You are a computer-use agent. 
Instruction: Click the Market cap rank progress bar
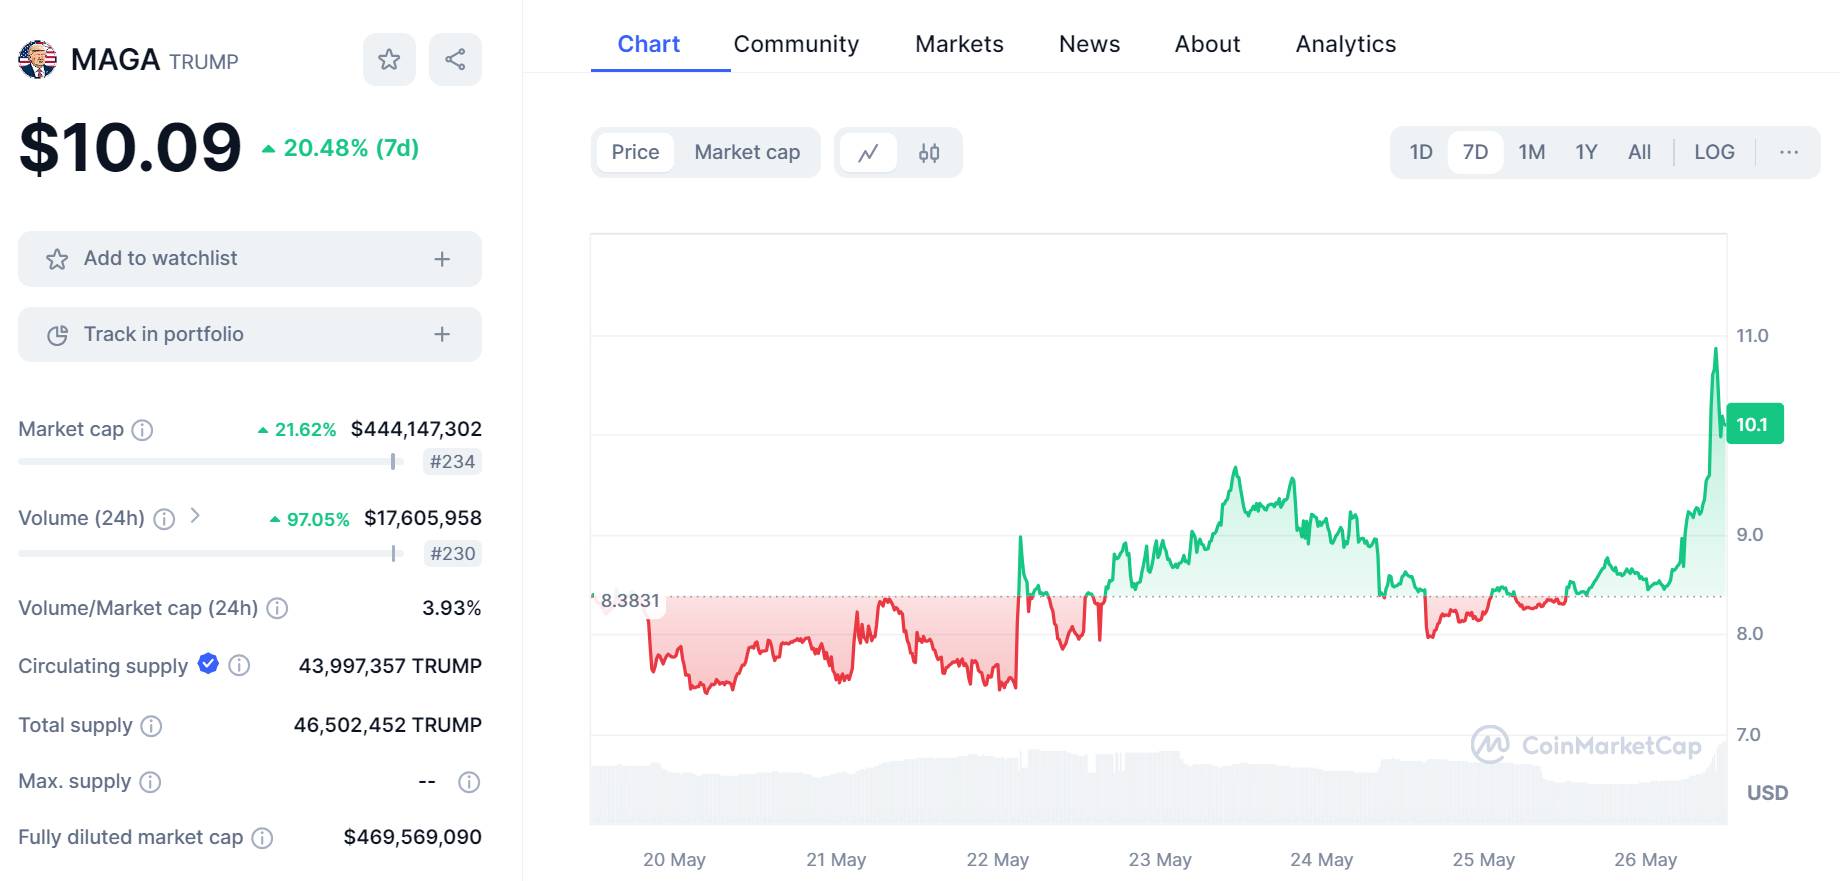[210, 461]
